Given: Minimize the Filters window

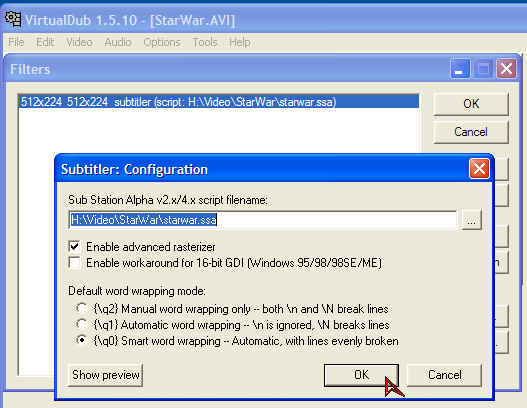Looking at the screenshot, I should (460, 69).
